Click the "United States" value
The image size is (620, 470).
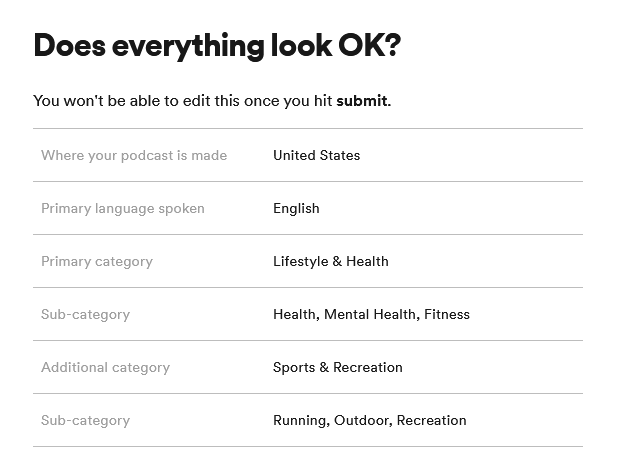(316, 155)
